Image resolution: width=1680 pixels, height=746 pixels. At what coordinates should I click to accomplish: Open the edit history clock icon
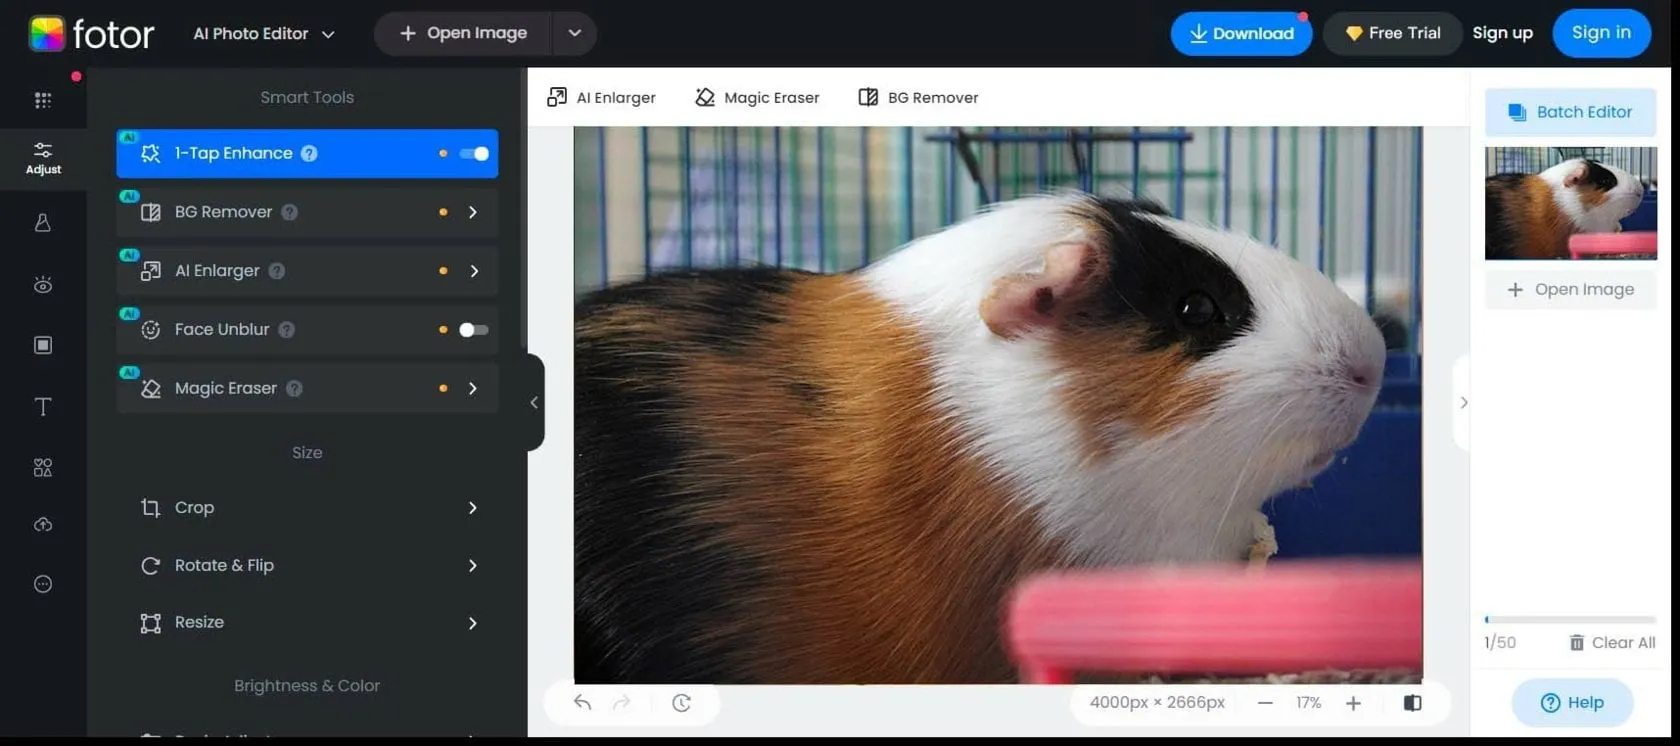(x=681, y=703)
